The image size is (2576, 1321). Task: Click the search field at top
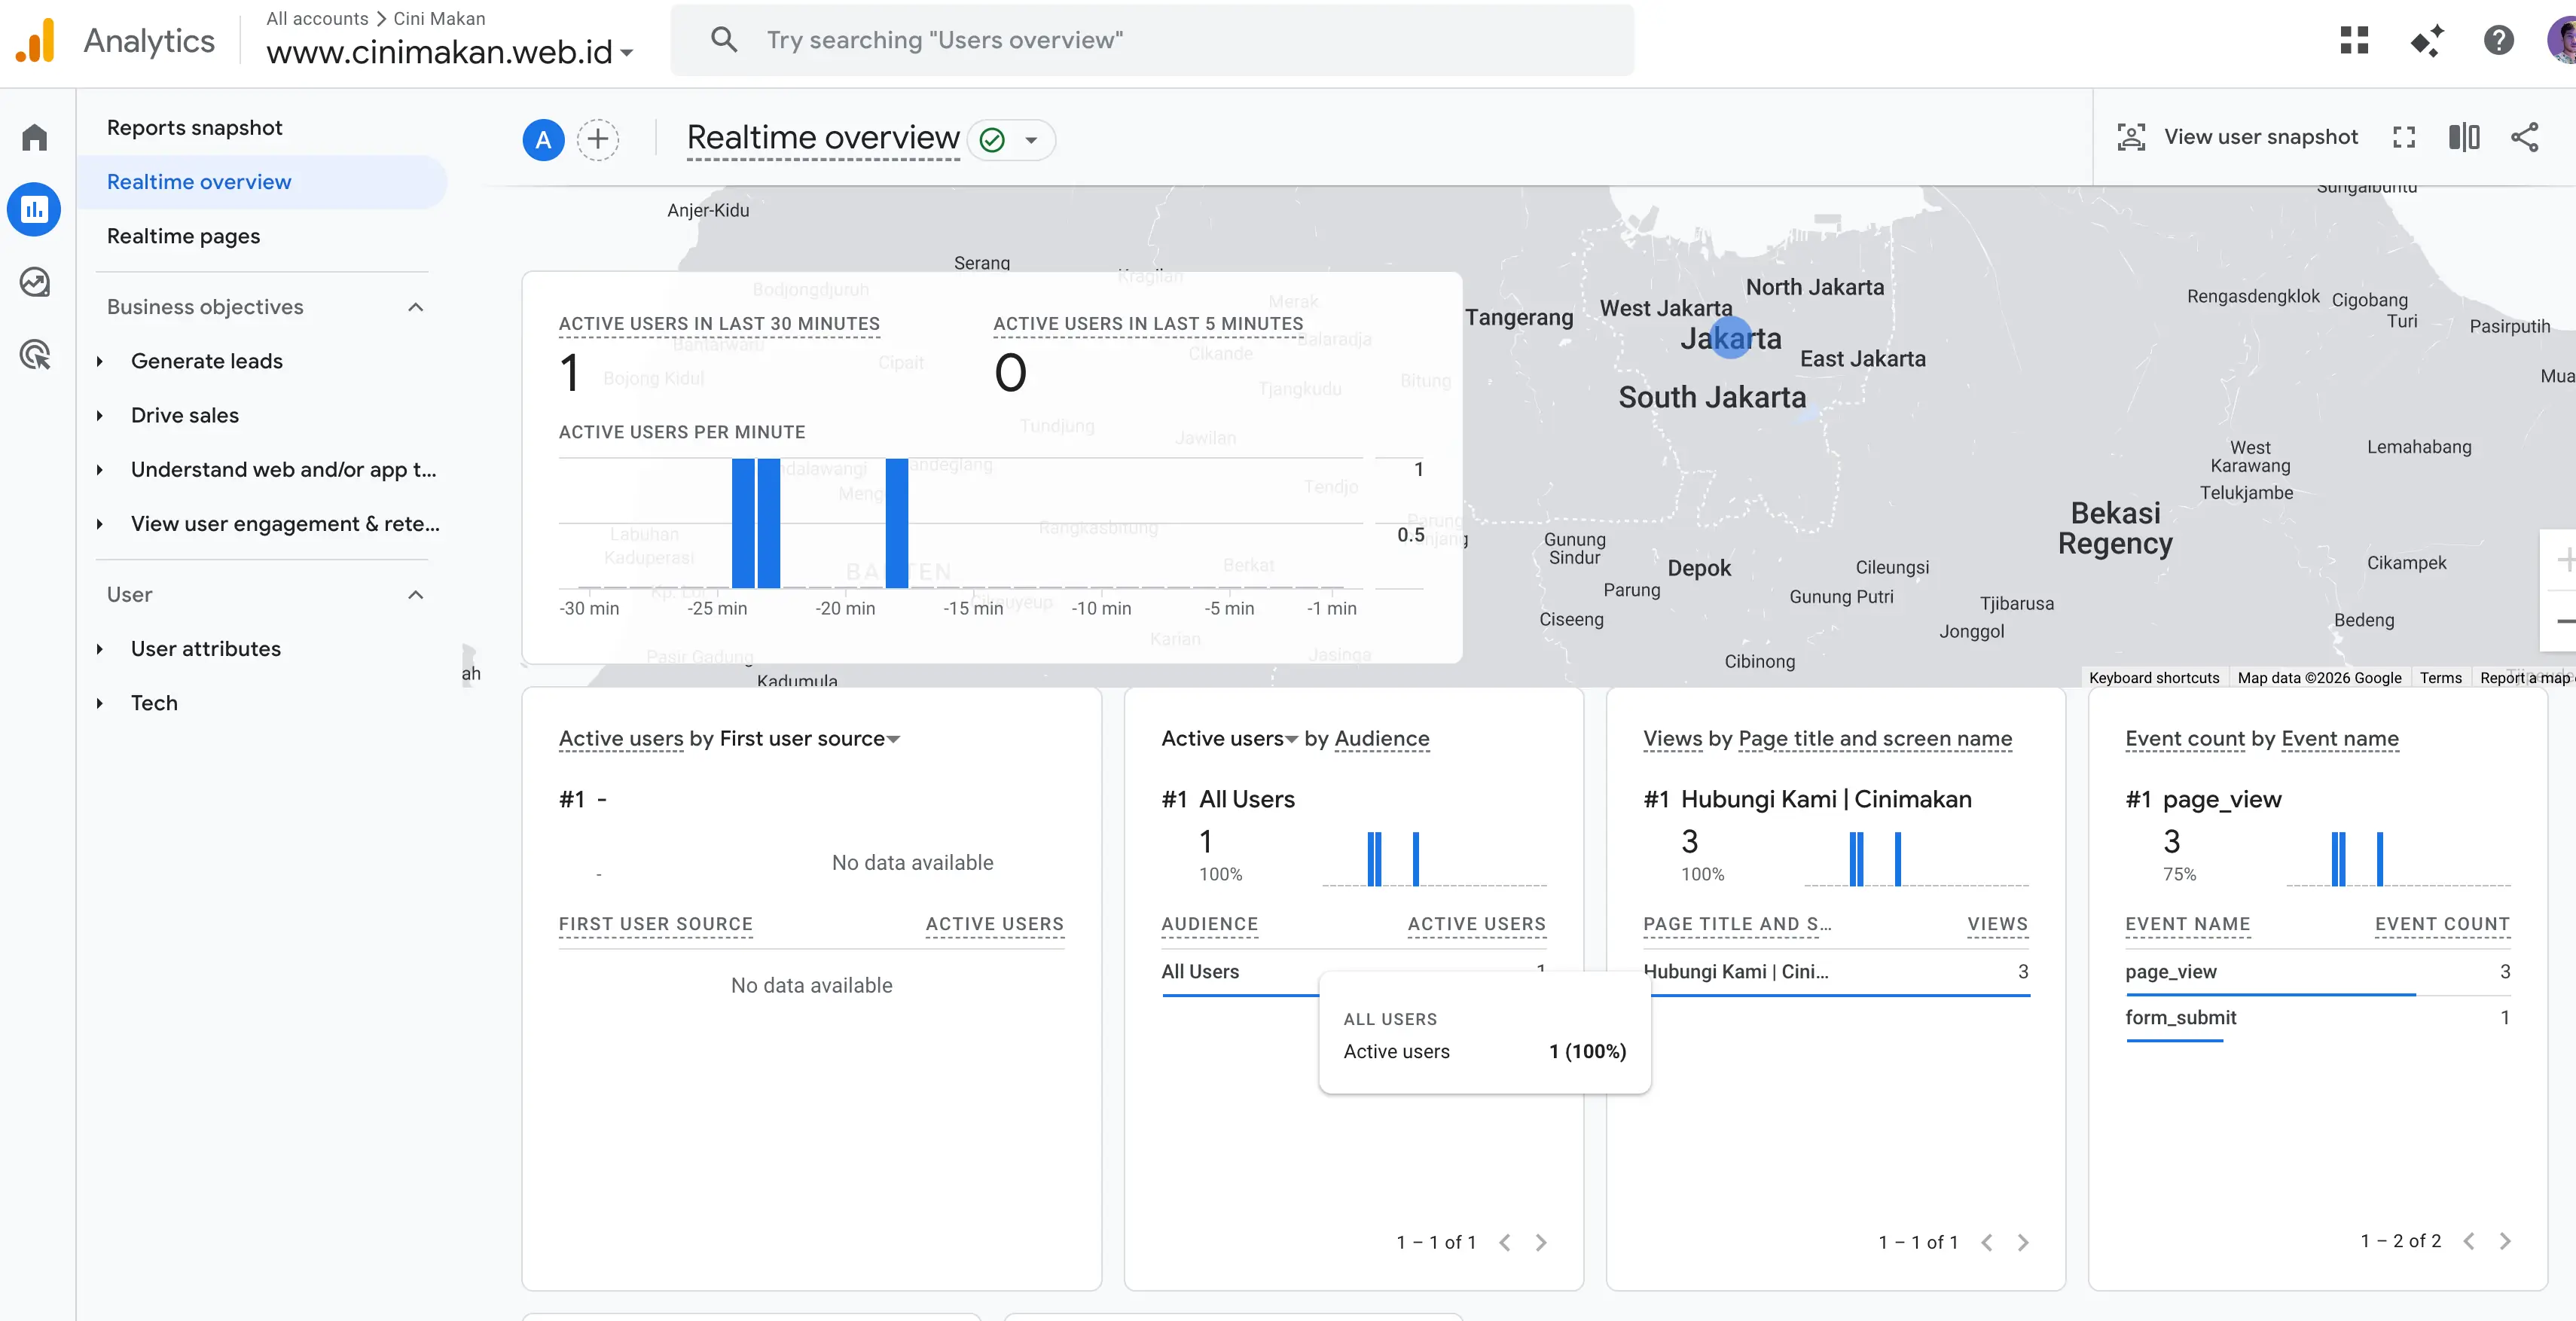(x=1152, y=40)
